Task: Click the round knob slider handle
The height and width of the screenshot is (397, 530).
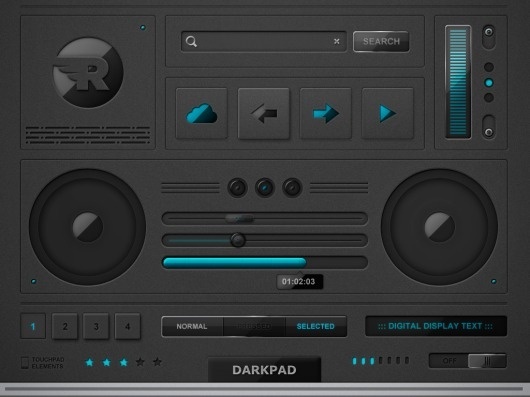Action: coord(238,240)
